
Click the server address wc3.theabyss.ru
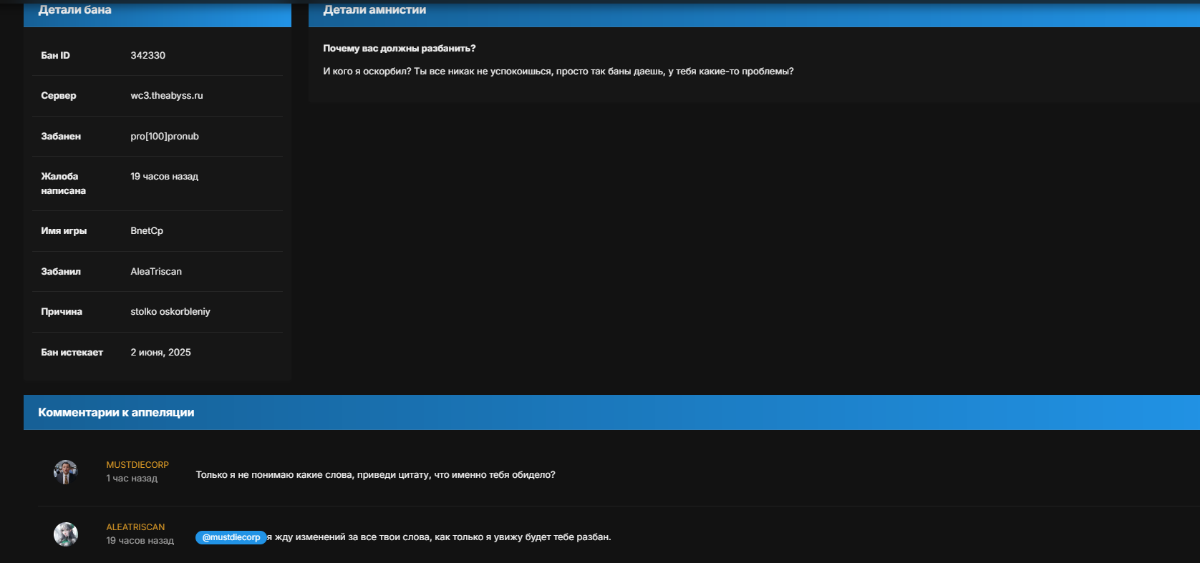click(x=166, y=96)
